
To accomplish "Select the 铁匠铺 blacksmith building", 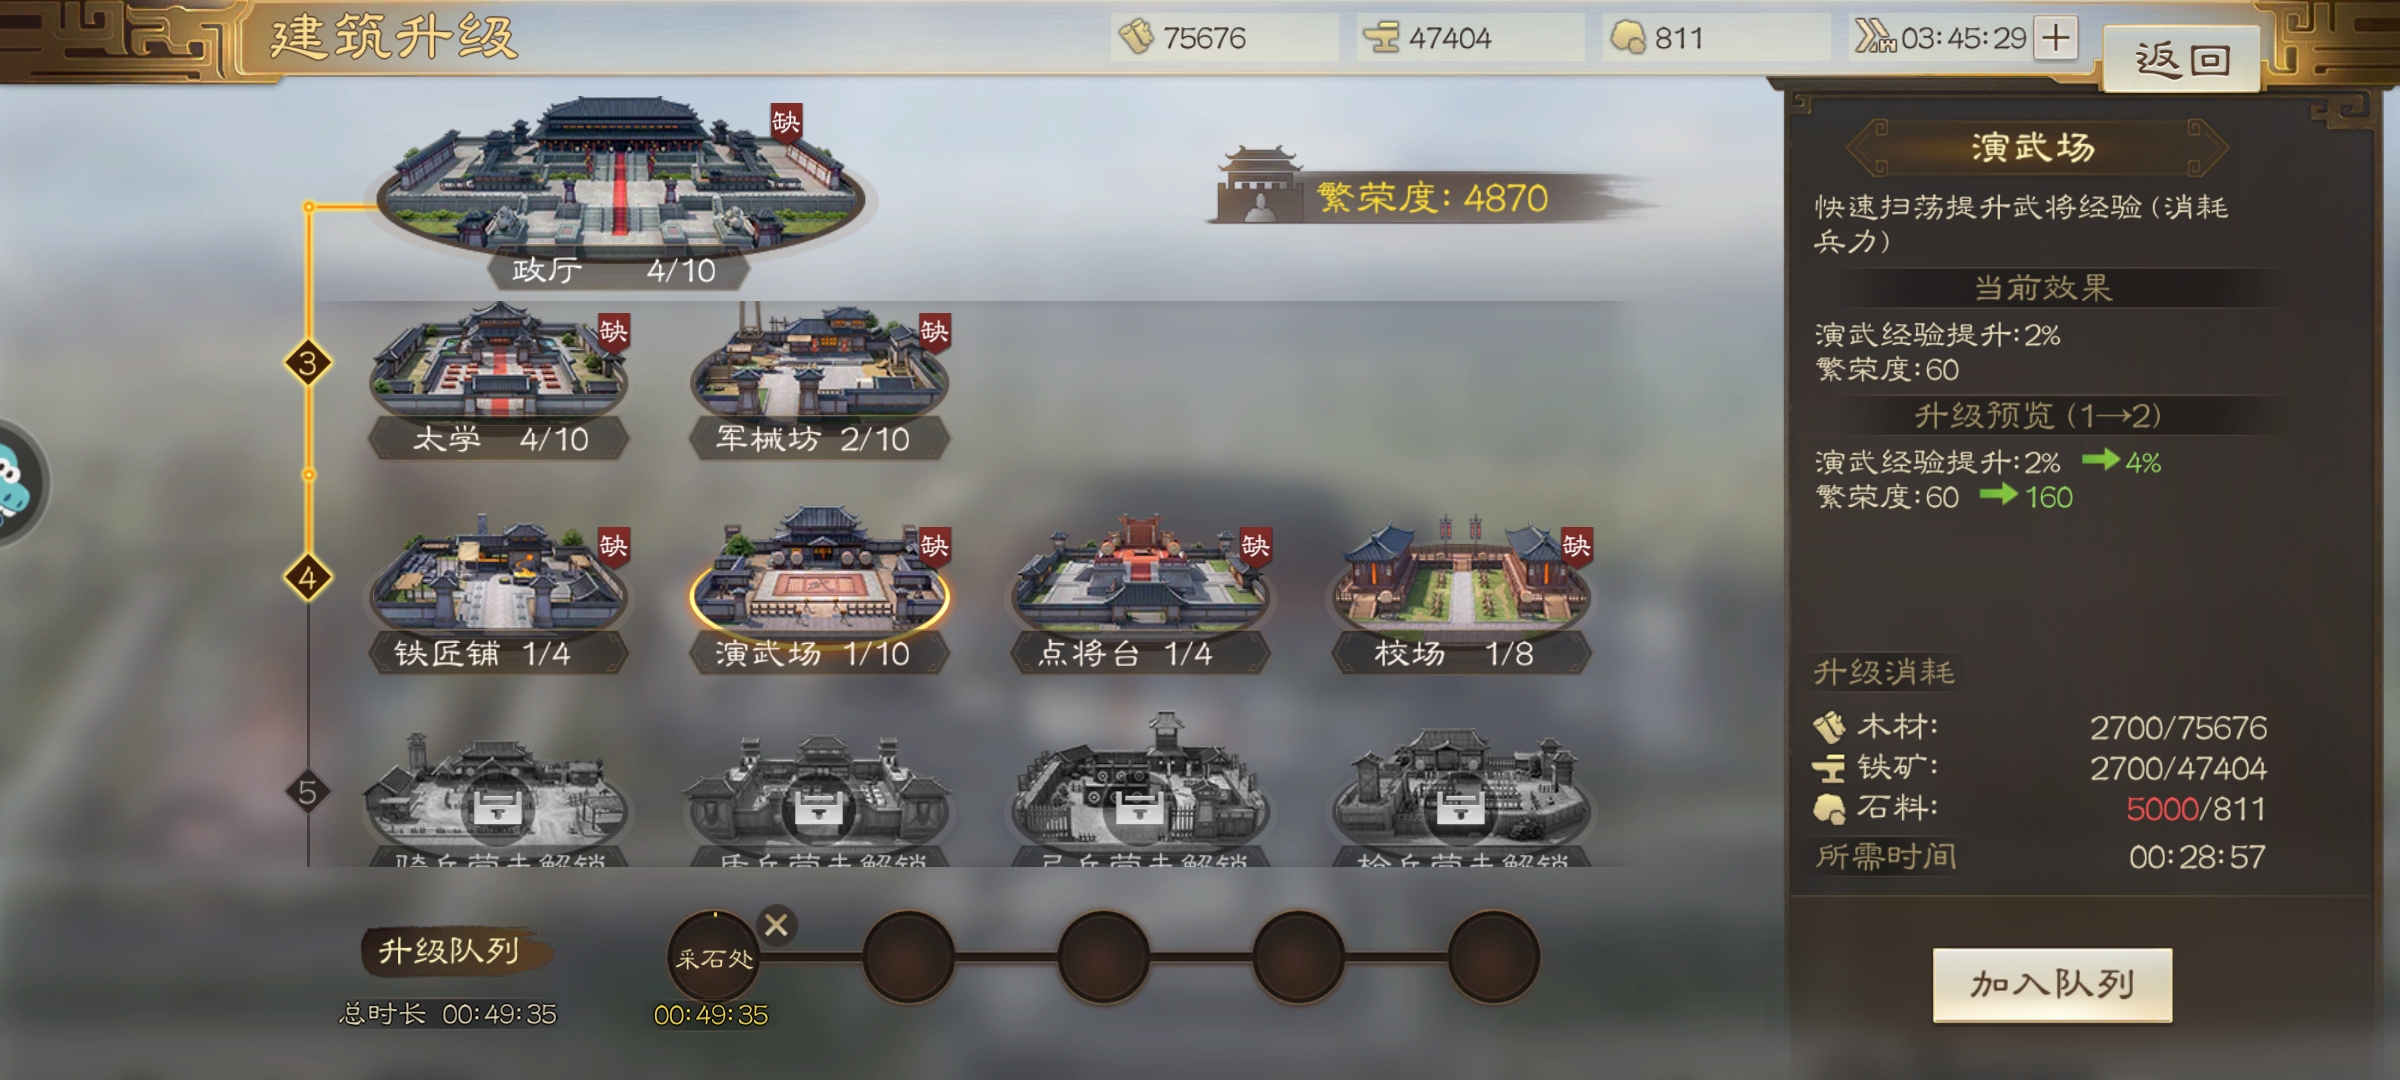I will tap(498, 596).
